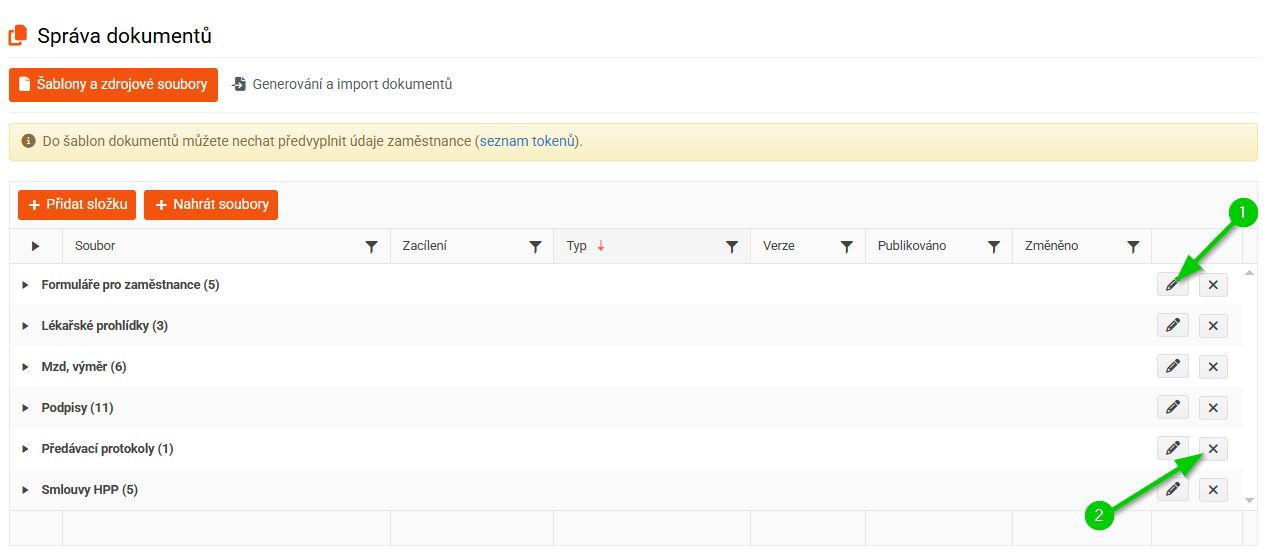The width and height of the screenshot is (1265, 553).
Task: Remove the Předávací protokoly folder
Action: pyautogui.click(x=1213, y=449)
